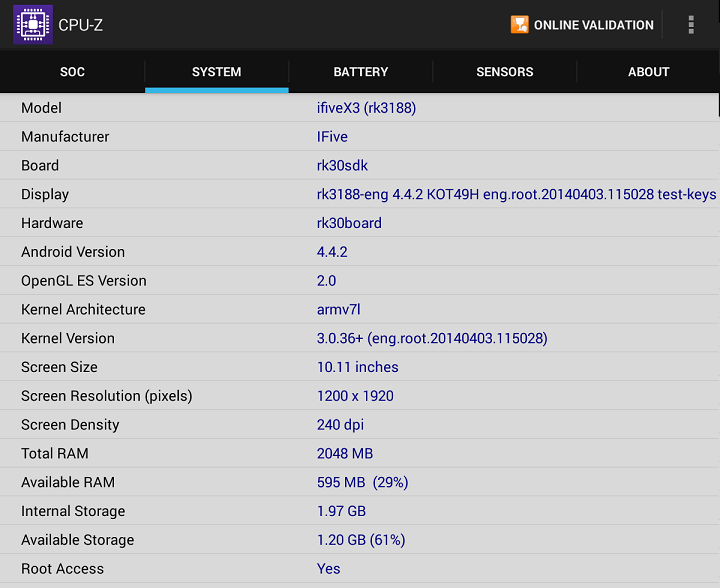Click the 3.0.36+ kernel version value

[x=432, y=338]
